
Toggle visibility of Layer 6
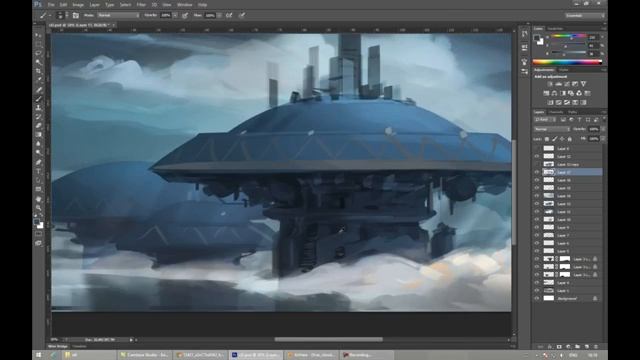[537, 243]
